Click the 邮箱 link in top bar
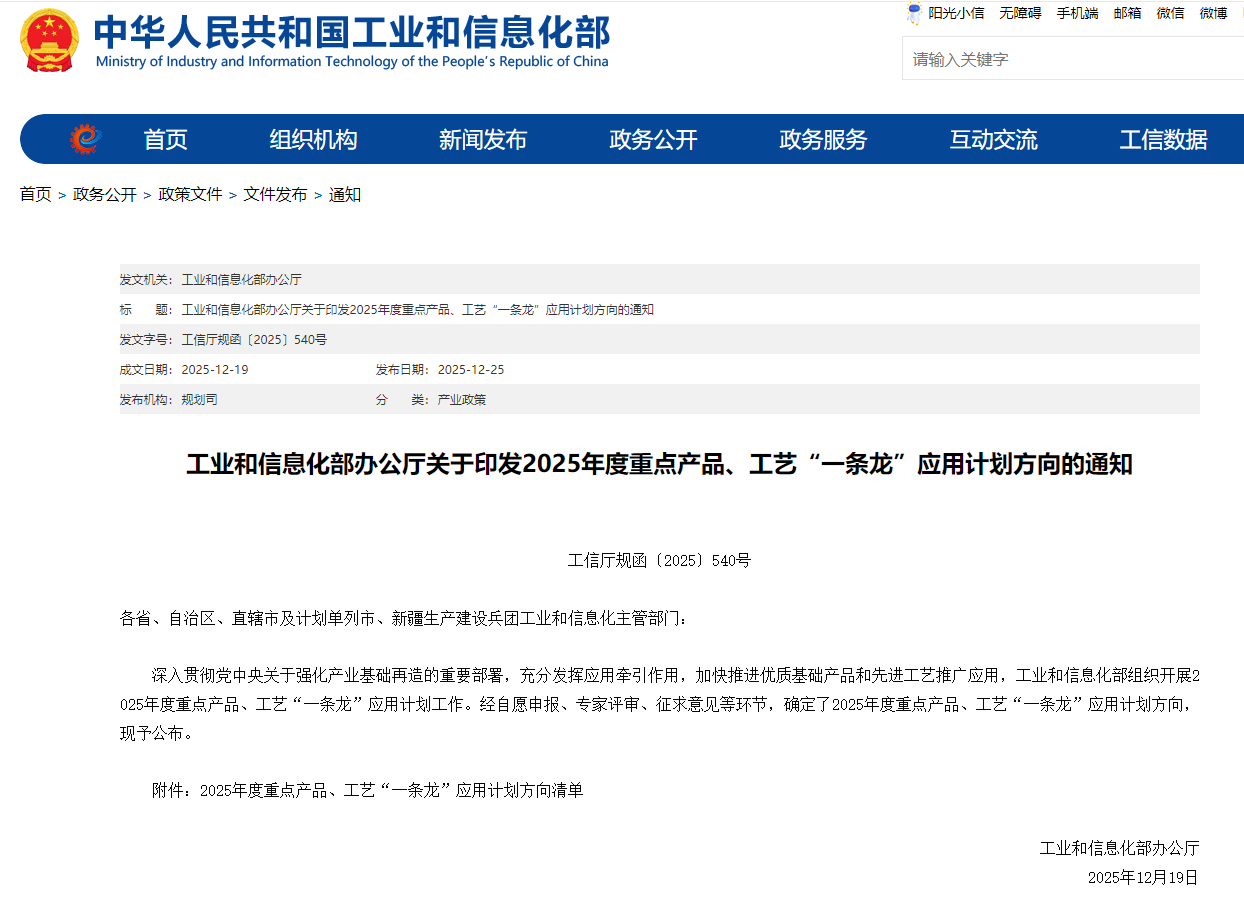 coord(1127,13)
